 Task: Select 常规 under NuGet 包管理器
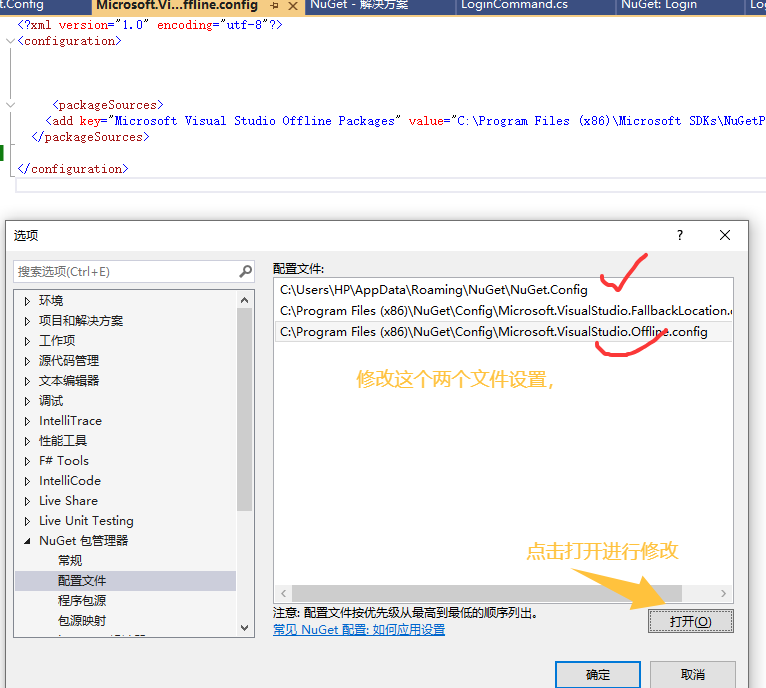coord(70,560)
